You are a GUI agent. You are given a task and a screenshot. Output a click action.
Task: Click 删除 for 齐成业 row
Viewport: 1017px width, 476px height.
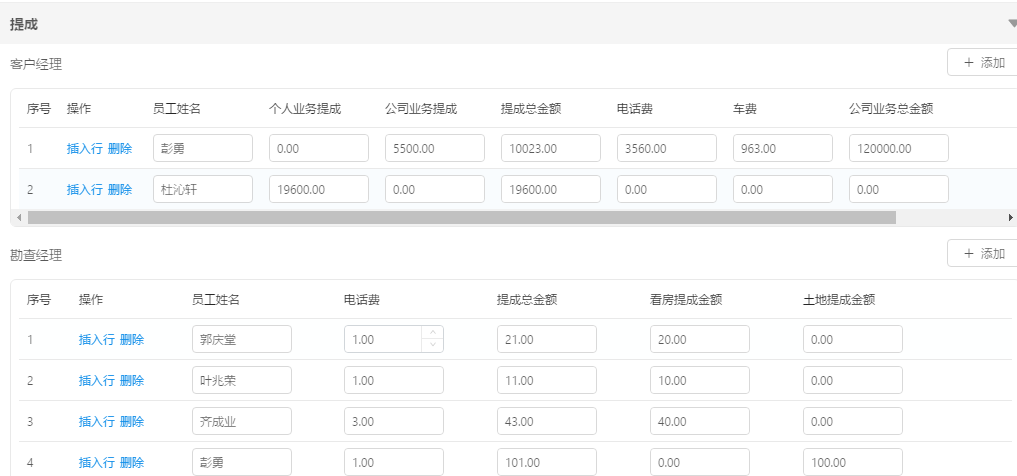132,422
